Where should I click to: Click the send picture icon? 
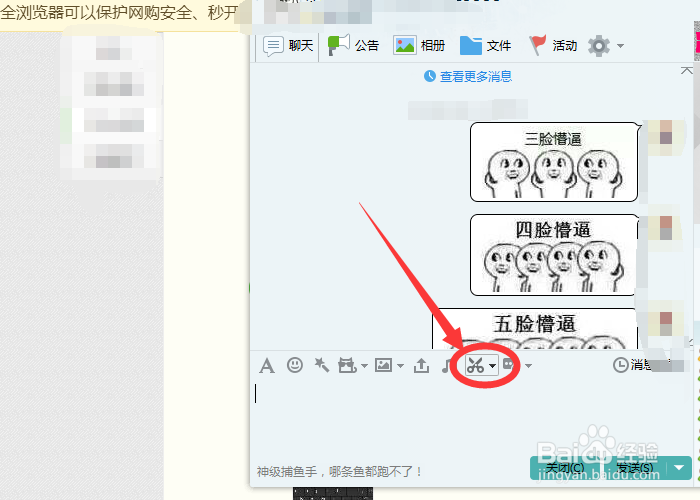[383, 365]
